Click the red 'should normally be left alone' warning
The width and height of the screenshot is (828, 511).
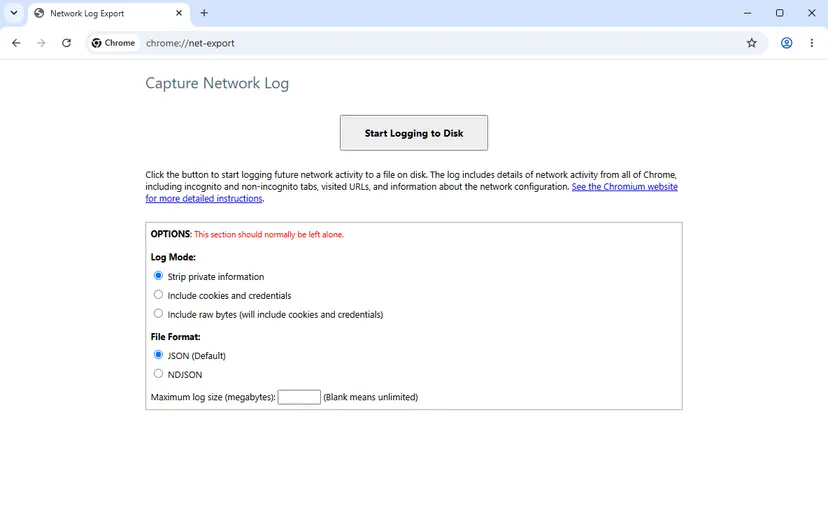(269, 234)
